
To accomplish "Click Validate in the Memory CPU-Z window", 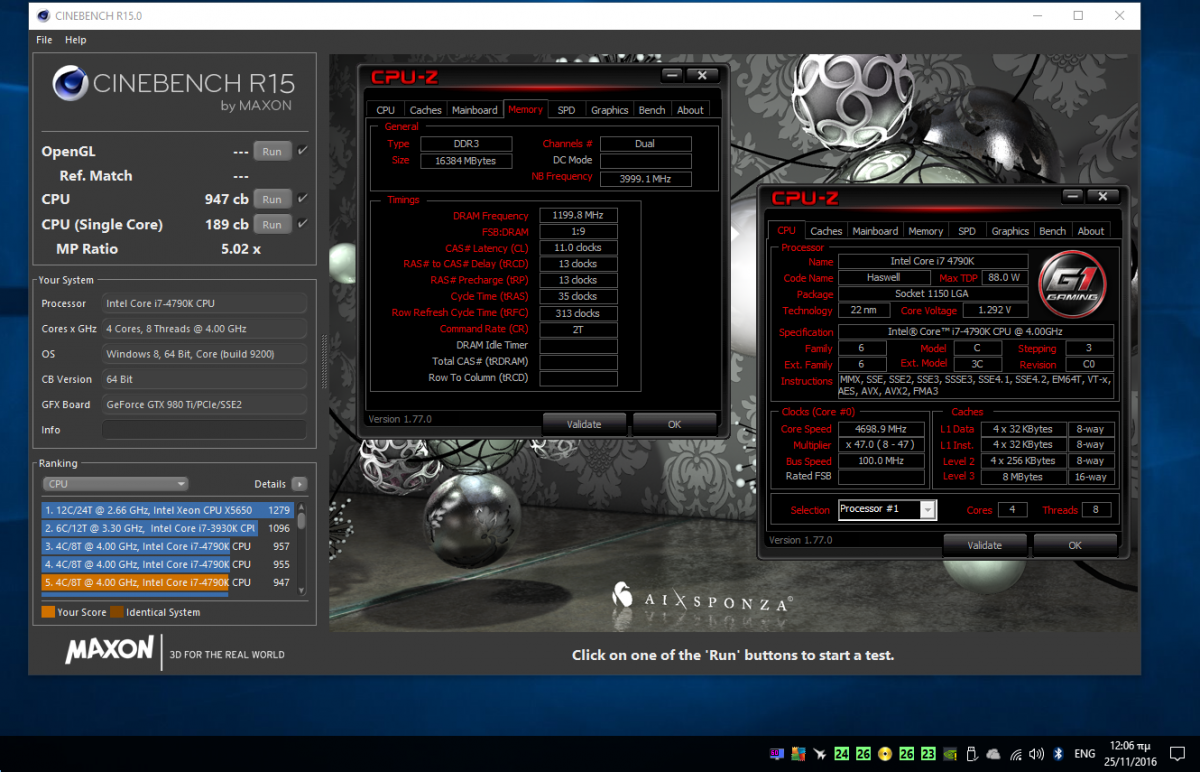I will 584,424.
